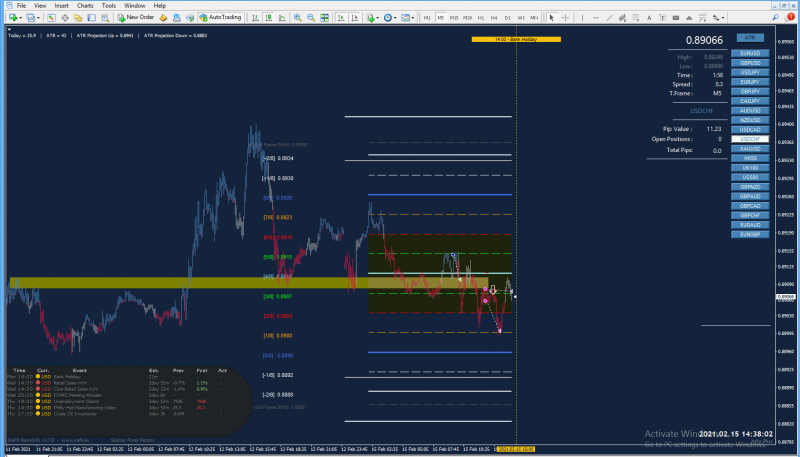The width and height of the screenshot is (800, 457).
Task: Switch timeframe to H1
Action: 481,17
